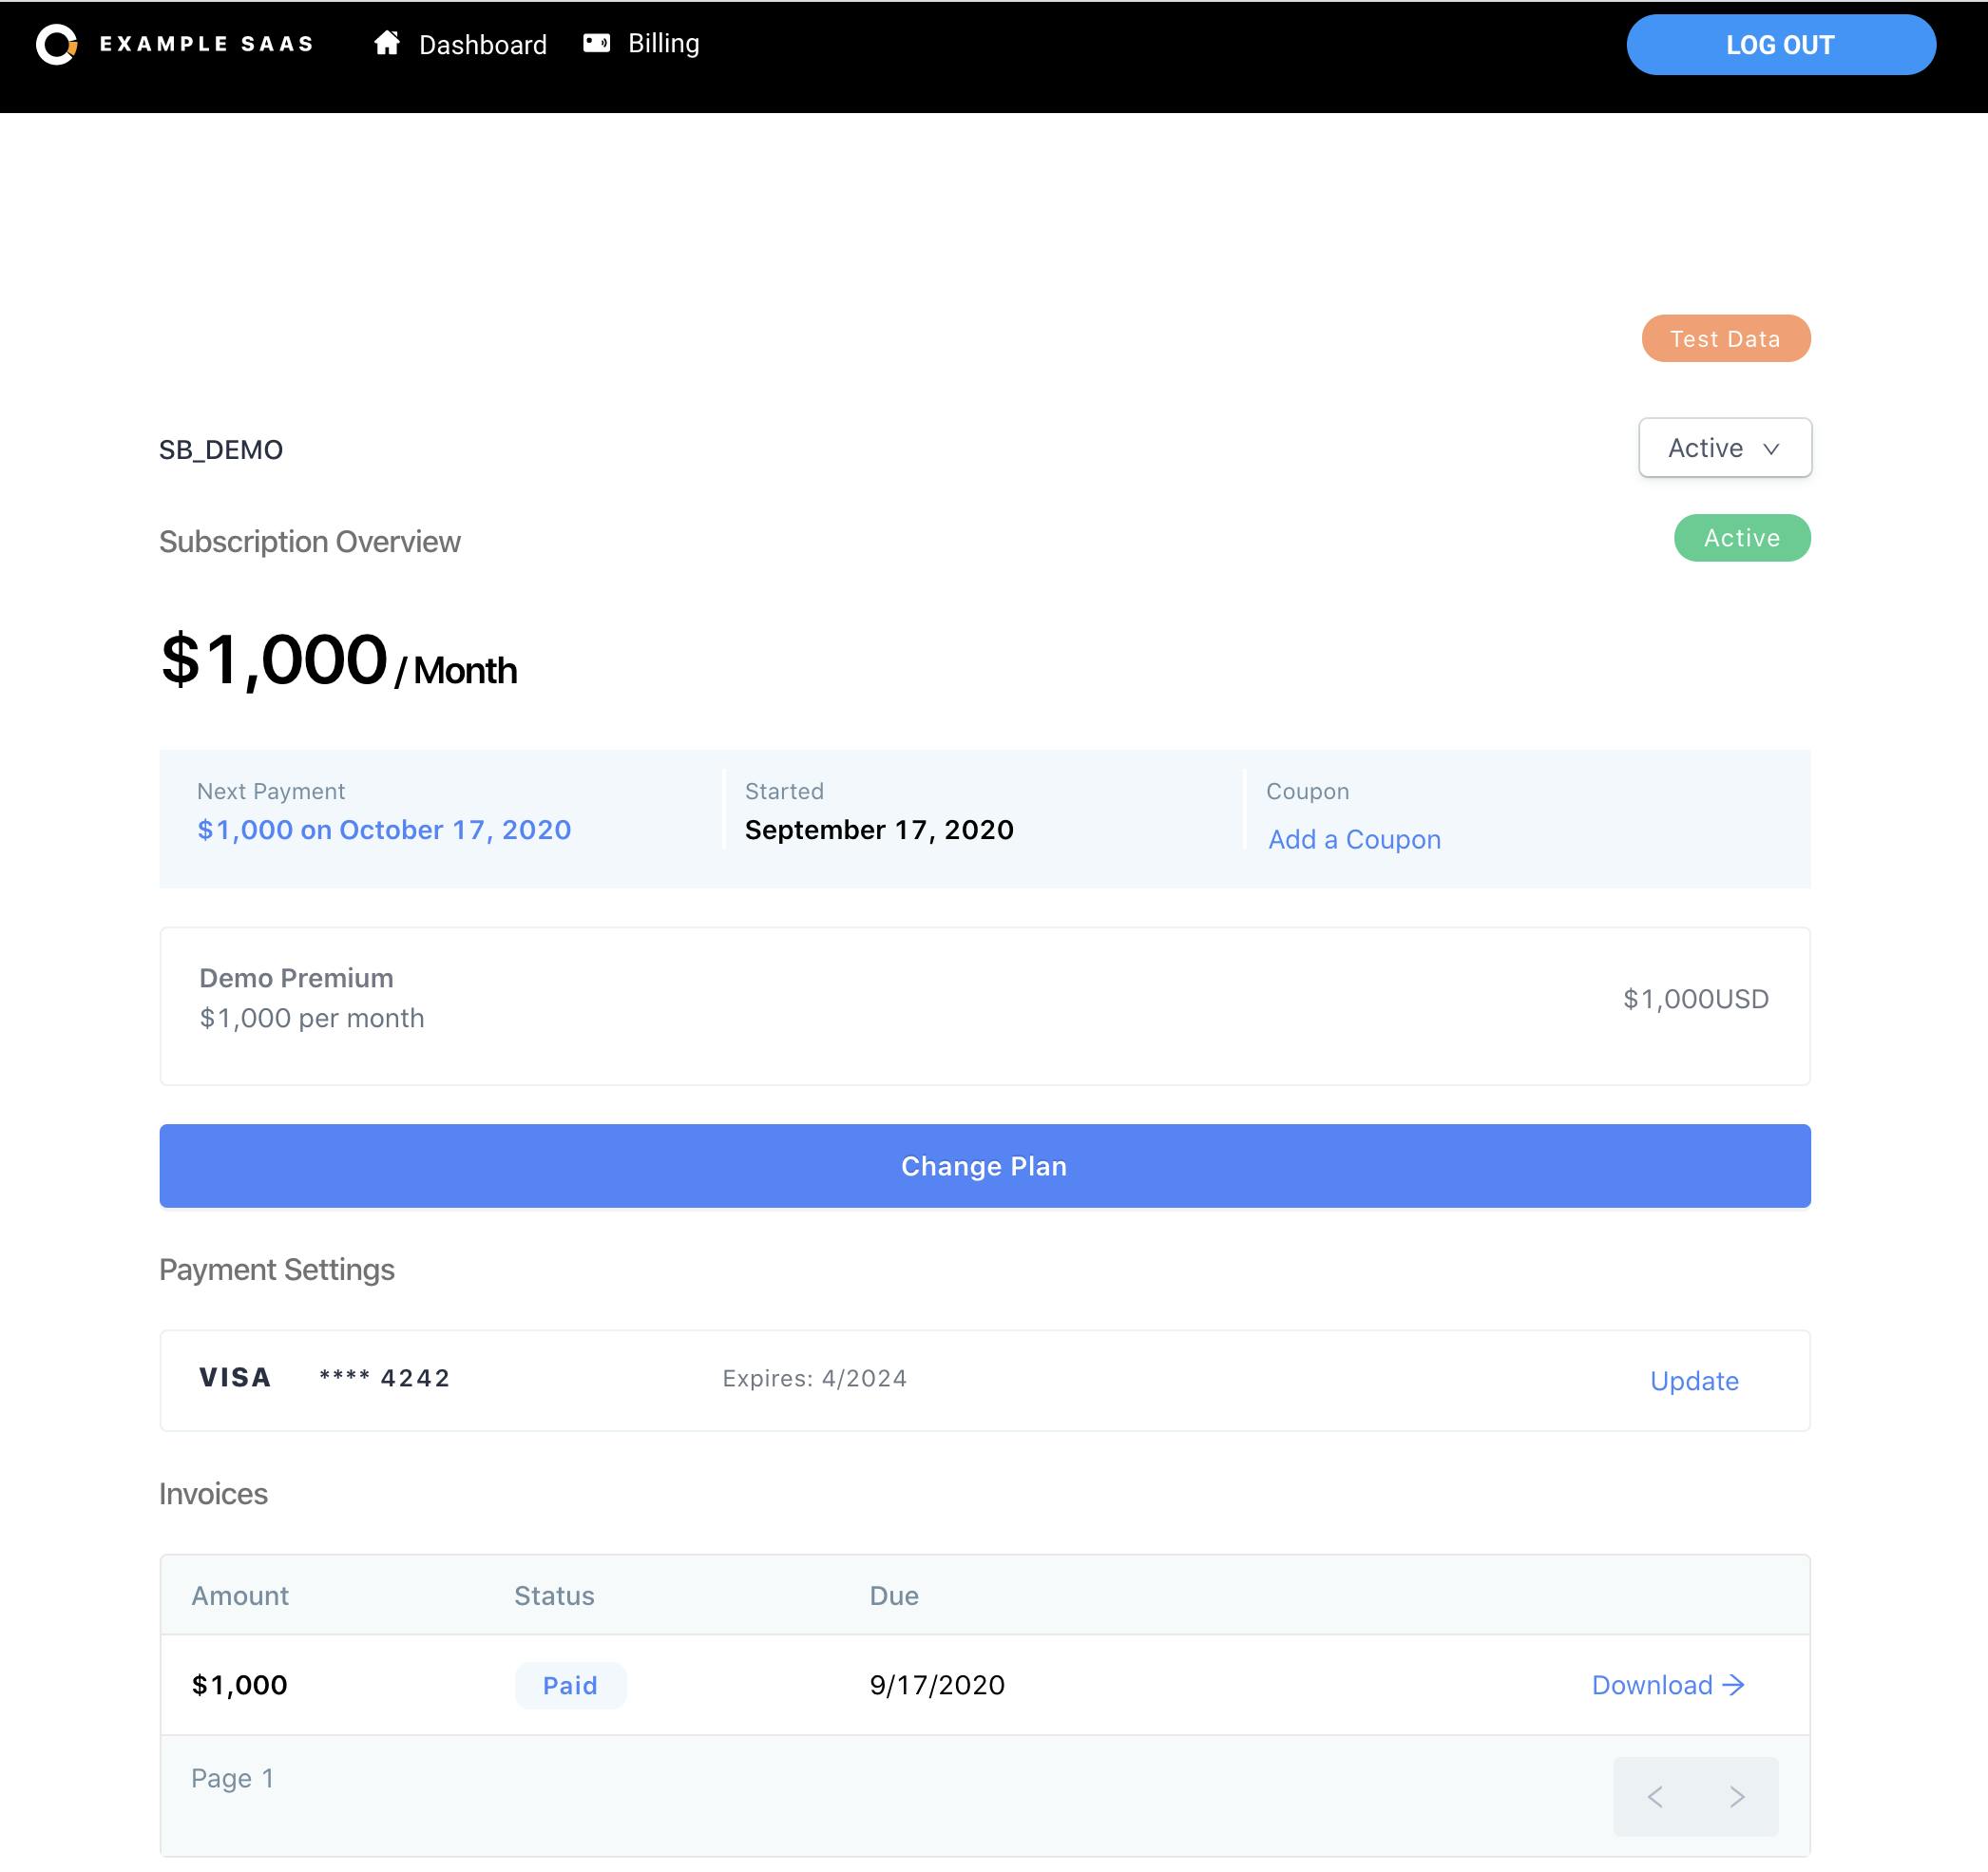The image size is (1988, 1872).
Task: Click Add a Coupon link
Action: click(x=1354, y=839)
